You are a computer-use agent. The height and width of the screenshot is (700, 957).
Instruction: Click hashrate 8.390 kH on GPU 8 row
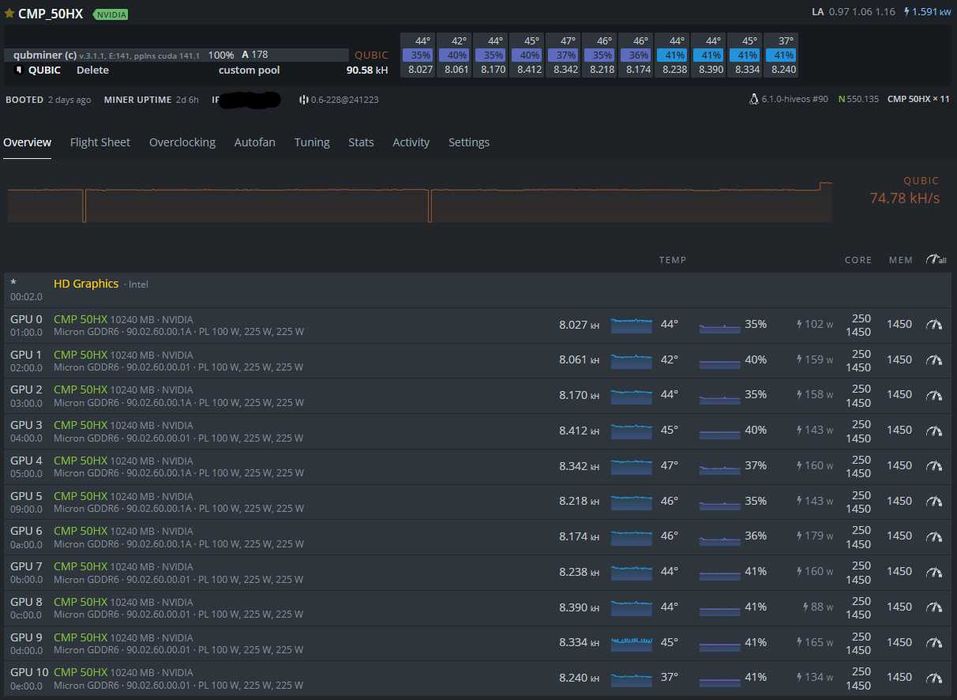[x=579, y=607]
